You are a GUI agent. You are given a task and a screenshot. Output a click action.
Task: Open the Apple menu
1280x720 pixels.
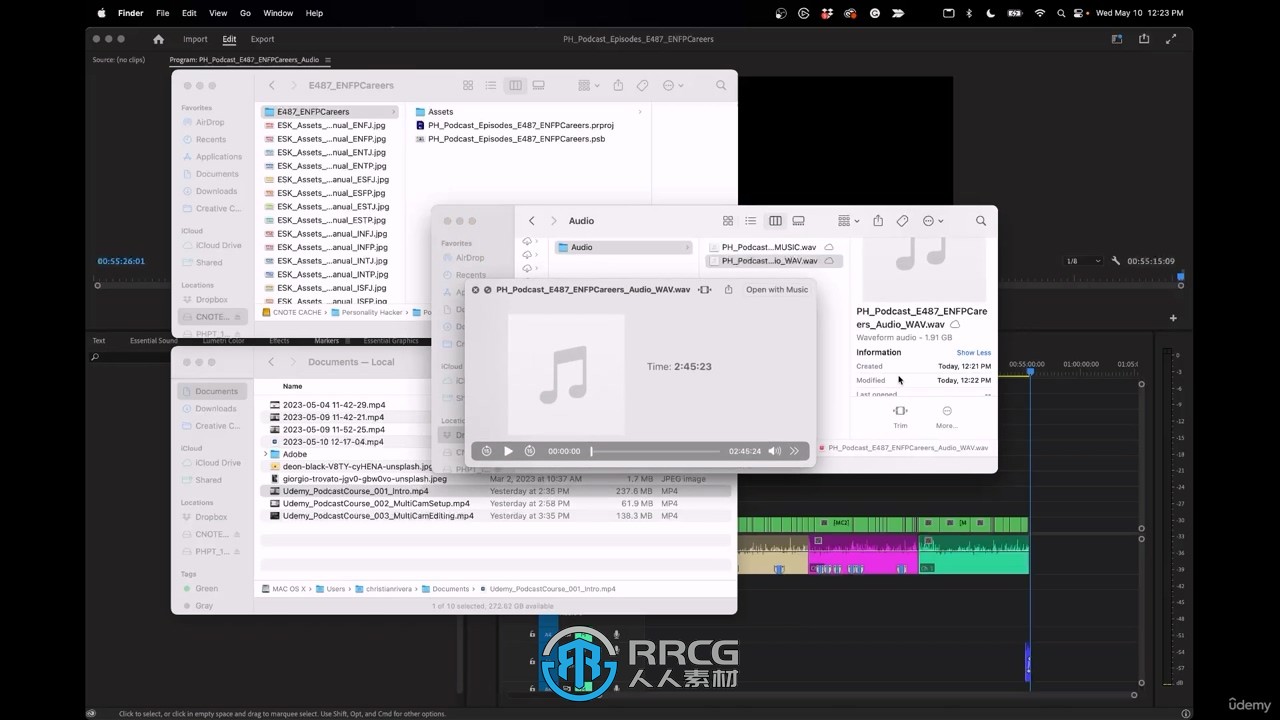[x=101, y=13]
